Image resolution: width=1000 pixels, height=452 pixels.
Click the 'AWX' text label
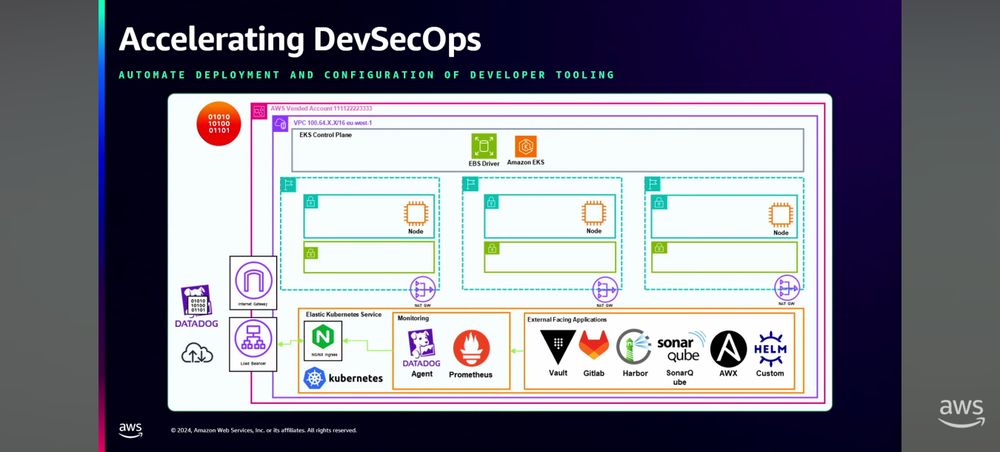pos(728,373)
